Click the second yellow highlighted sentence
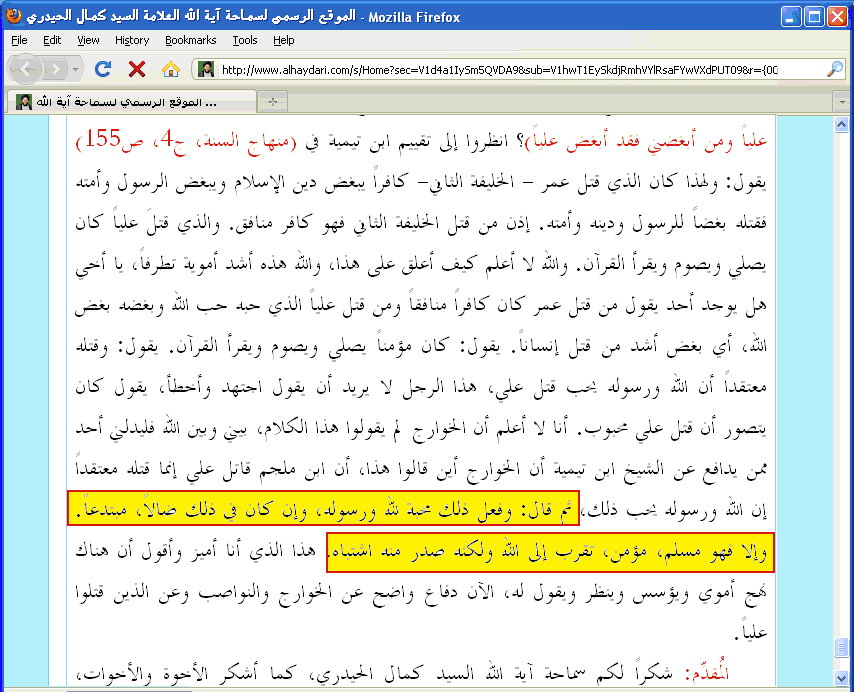 click(550, 552)
